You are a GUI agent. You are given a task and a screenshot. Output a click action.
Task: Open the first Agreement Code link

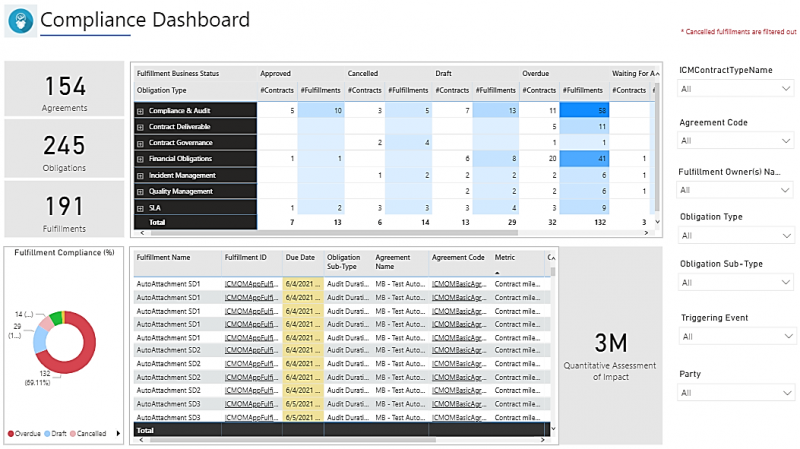tap(459, 284)
